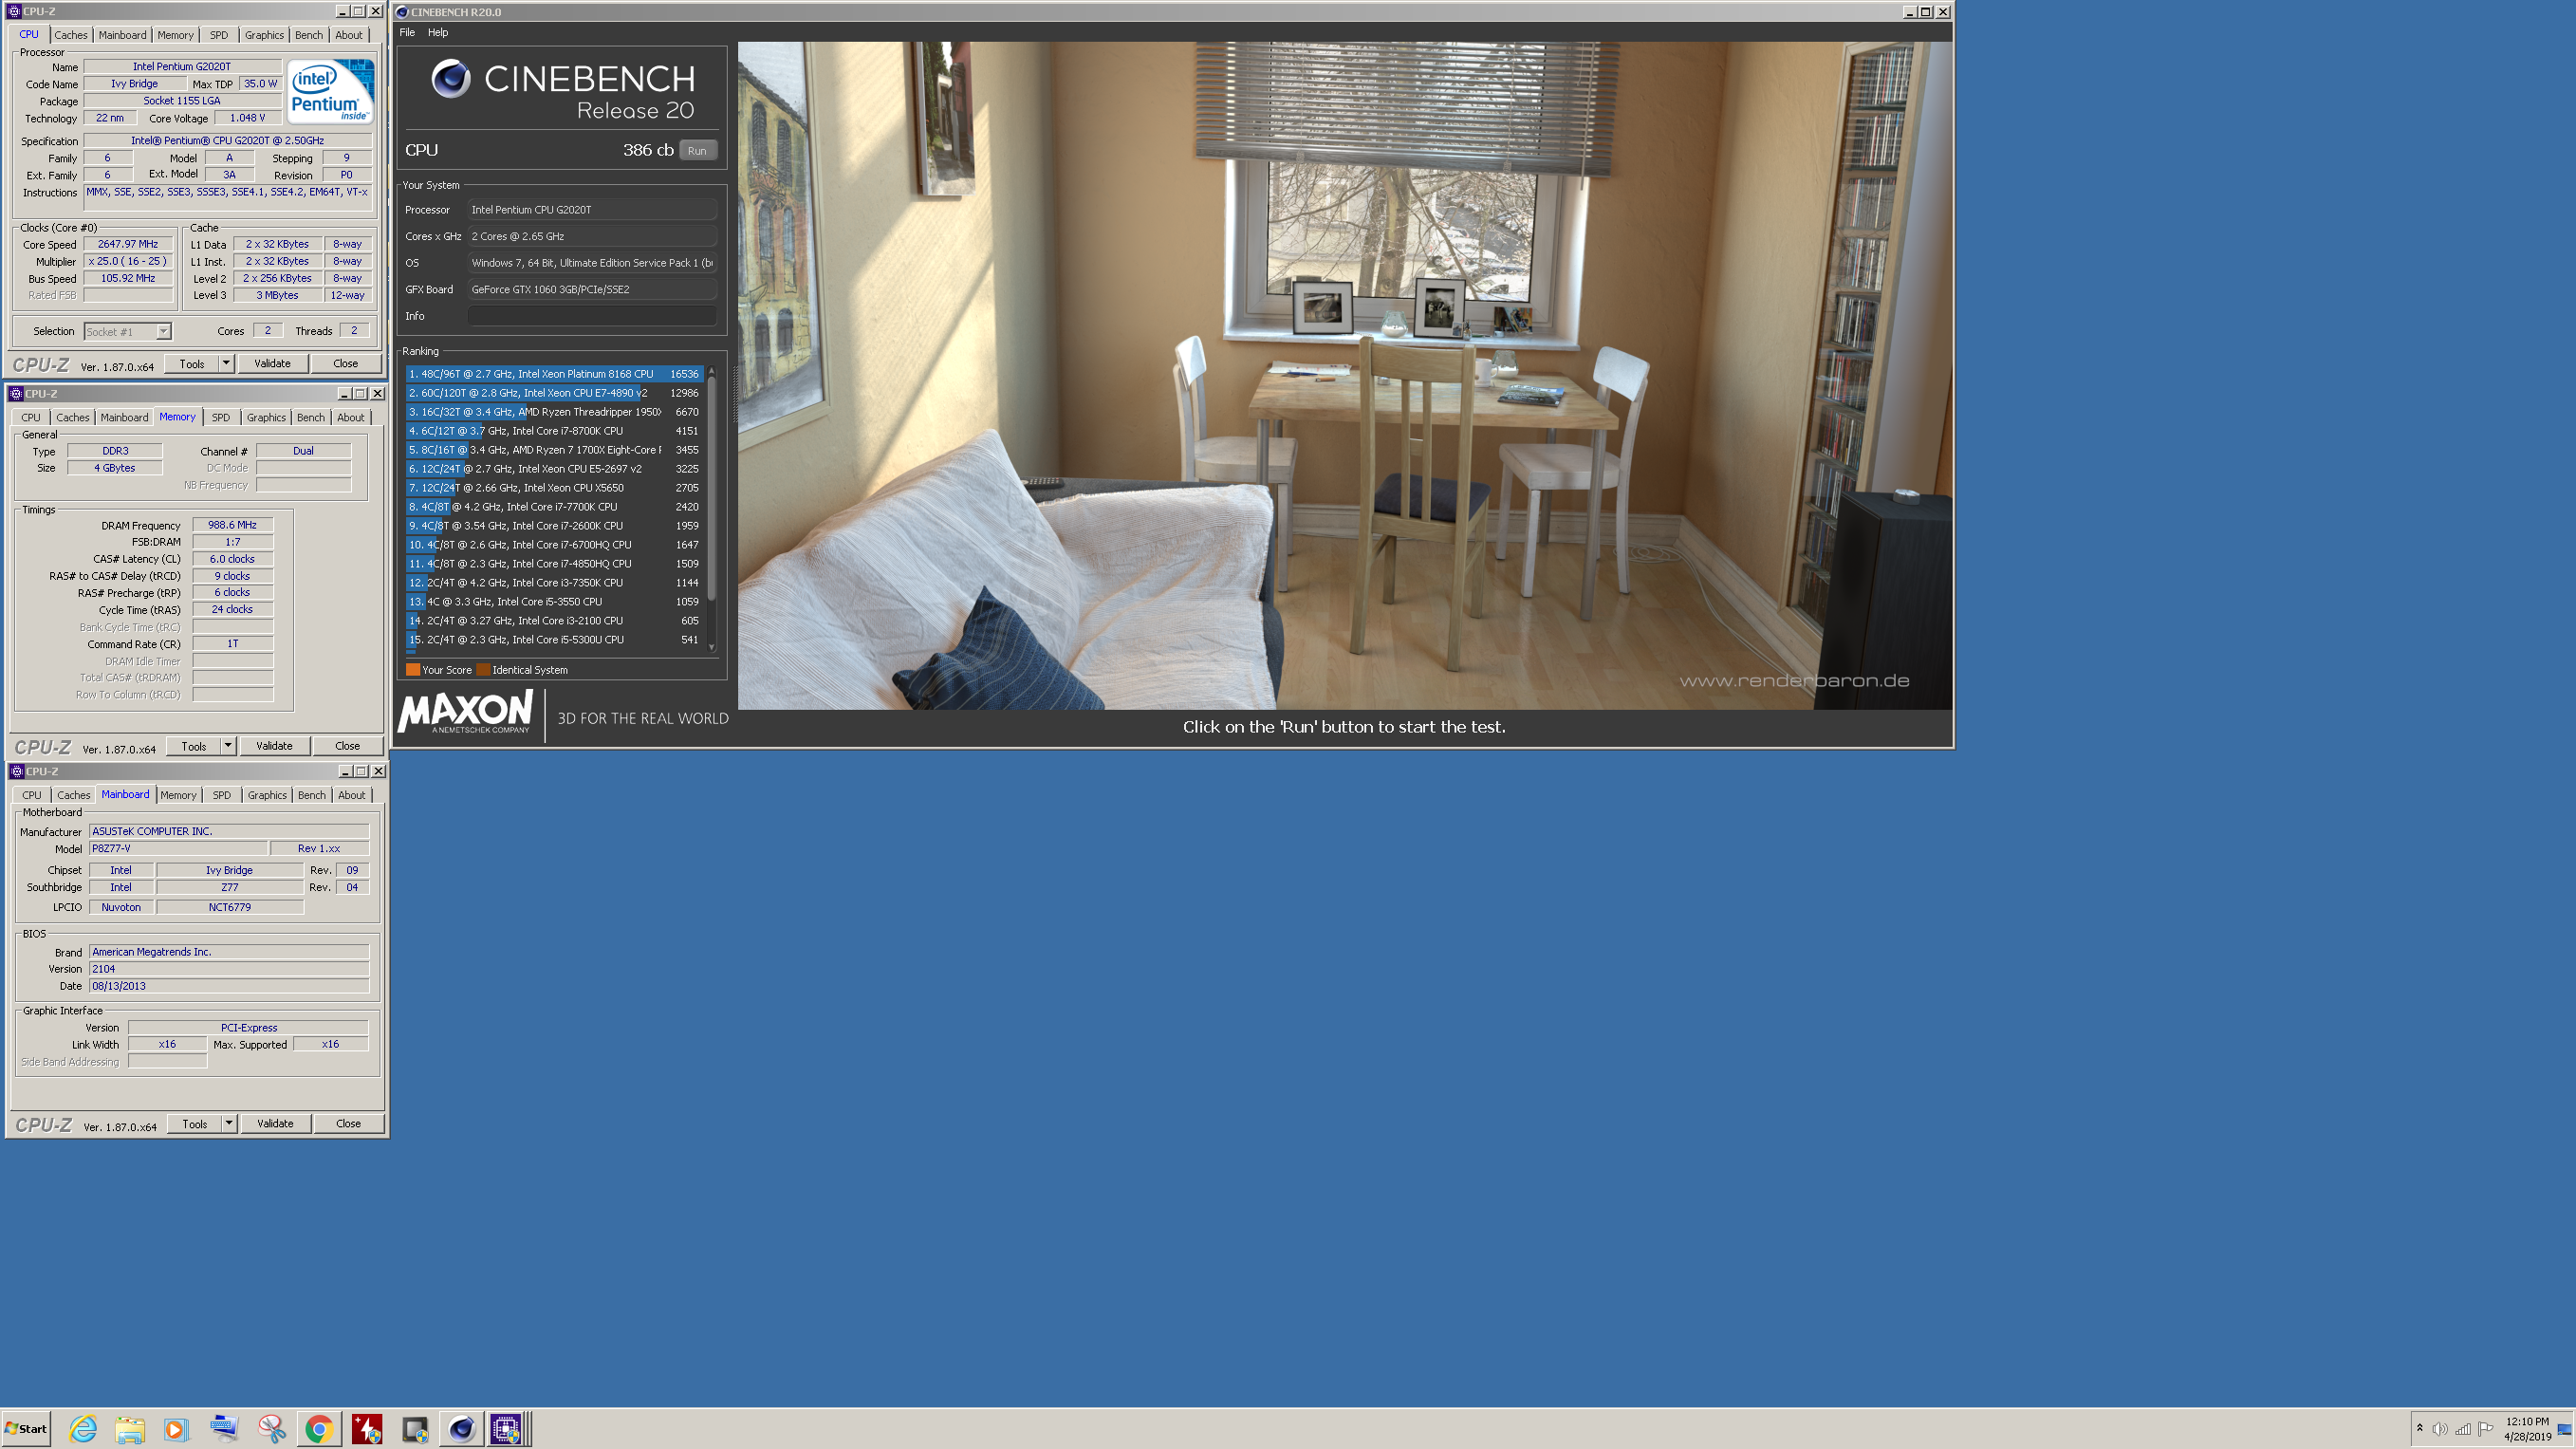Select CPU tab in Memory CPU-Z window
This screenshot has width=2576, height=1449.
(x=31, y=417)
